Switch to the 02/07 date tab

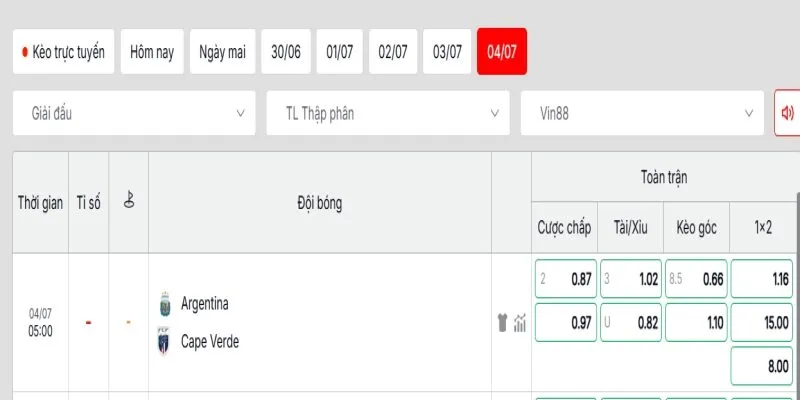393,52
